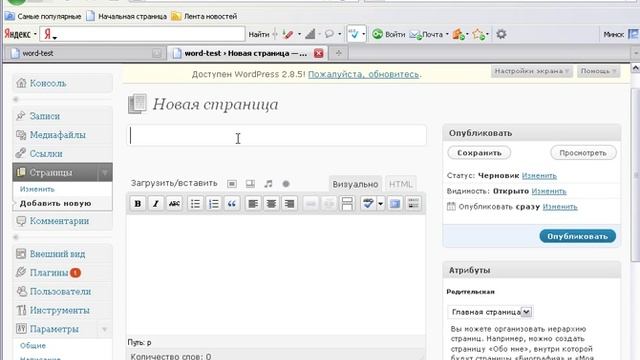Click the add audio music-note icon
Viewport: 640px width, 360px height.
coord(268,184)
